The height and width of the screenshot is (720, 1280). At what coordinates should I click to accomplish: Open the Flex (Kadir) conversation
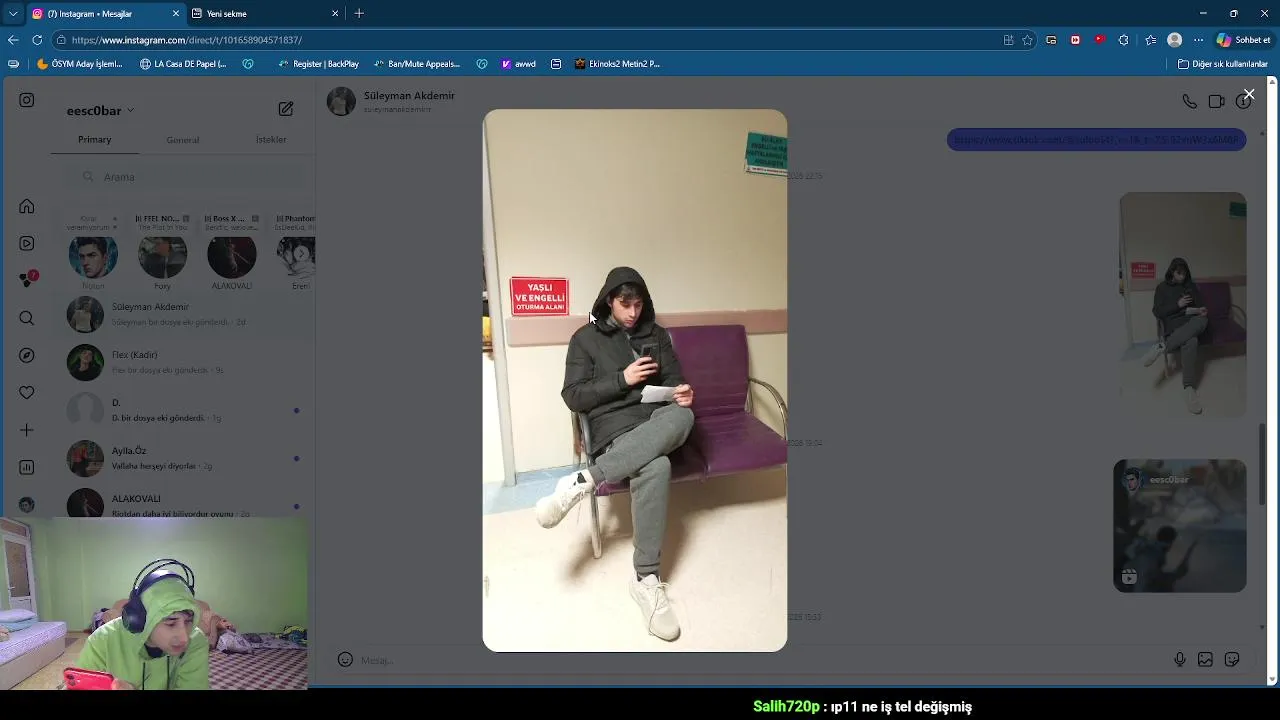point(183,362)
